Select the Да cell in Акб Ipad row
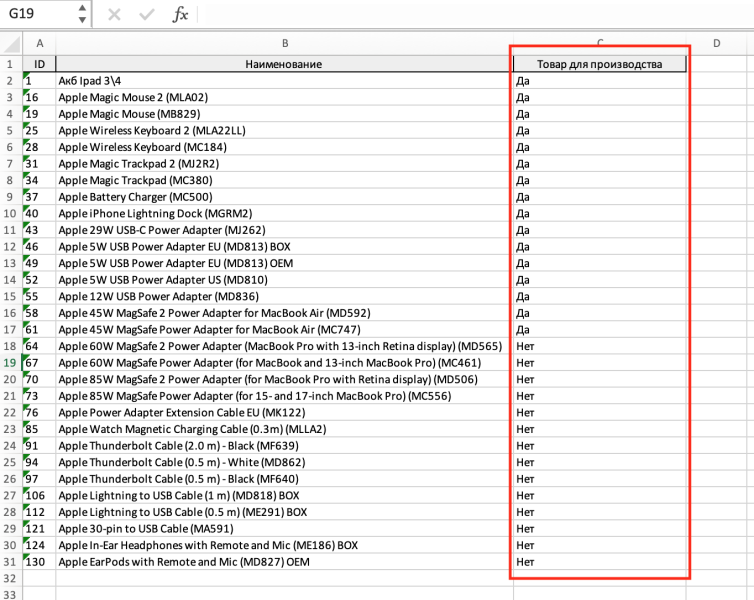 pos(600,81)
